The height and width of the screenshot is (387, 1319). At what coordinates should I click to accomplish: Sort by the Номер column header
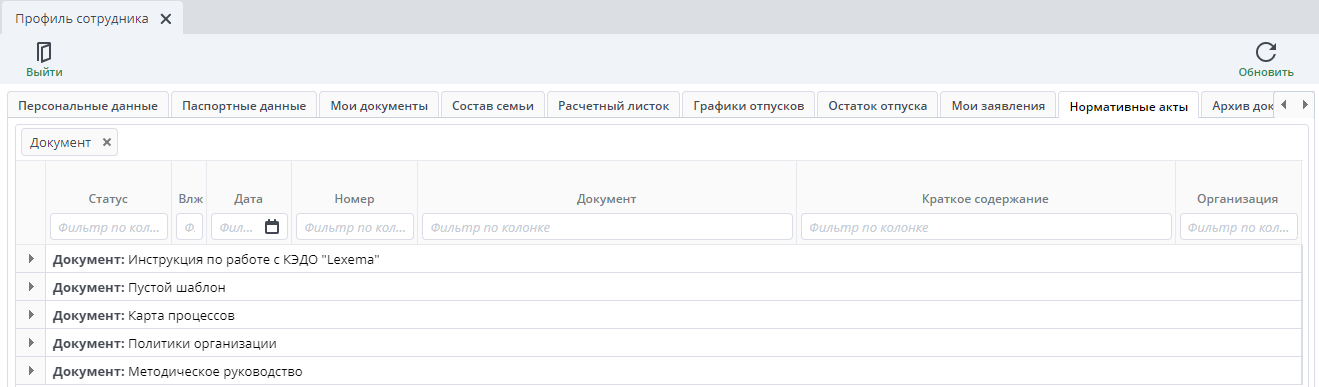pyautogui.click(x=354, y=199)
